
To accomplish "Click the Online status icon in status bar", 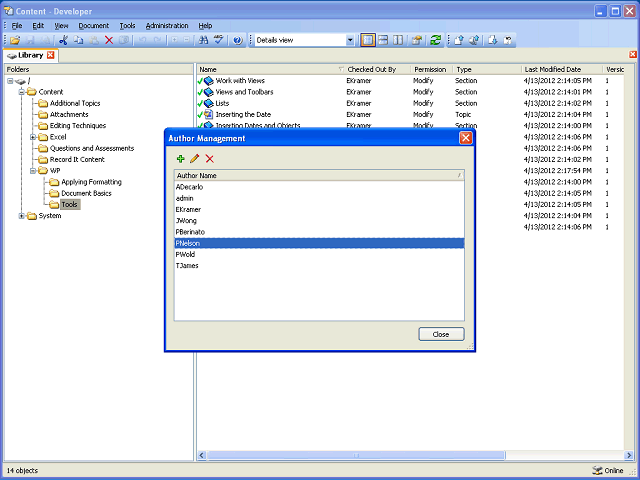I will click(597, 471).
